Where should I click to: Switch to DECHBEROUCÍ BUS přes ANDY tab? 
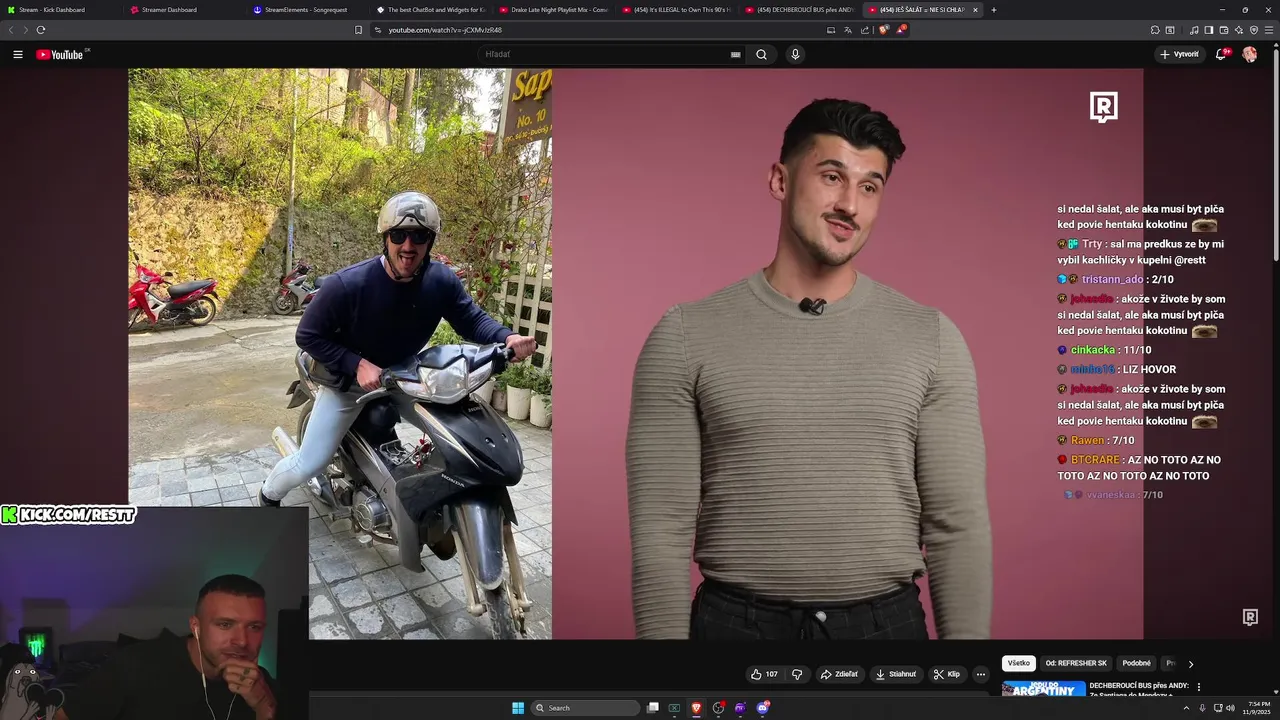pos(800,10)
